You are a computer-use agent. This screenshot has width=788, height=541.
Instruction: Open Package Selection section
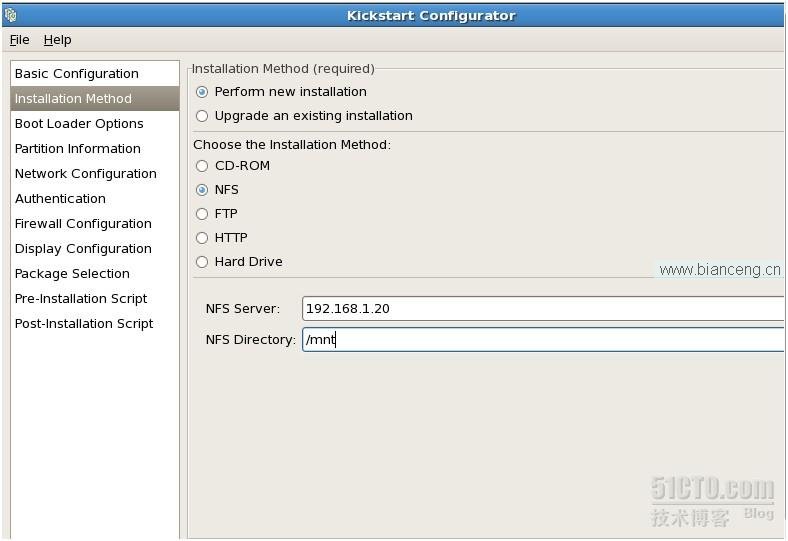click(94, 274)
